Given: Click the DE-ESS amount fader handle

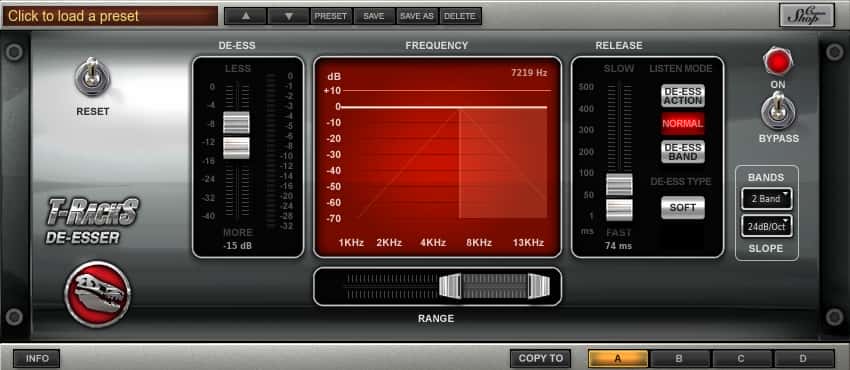Looking at the screenshot, I should 236,135.
